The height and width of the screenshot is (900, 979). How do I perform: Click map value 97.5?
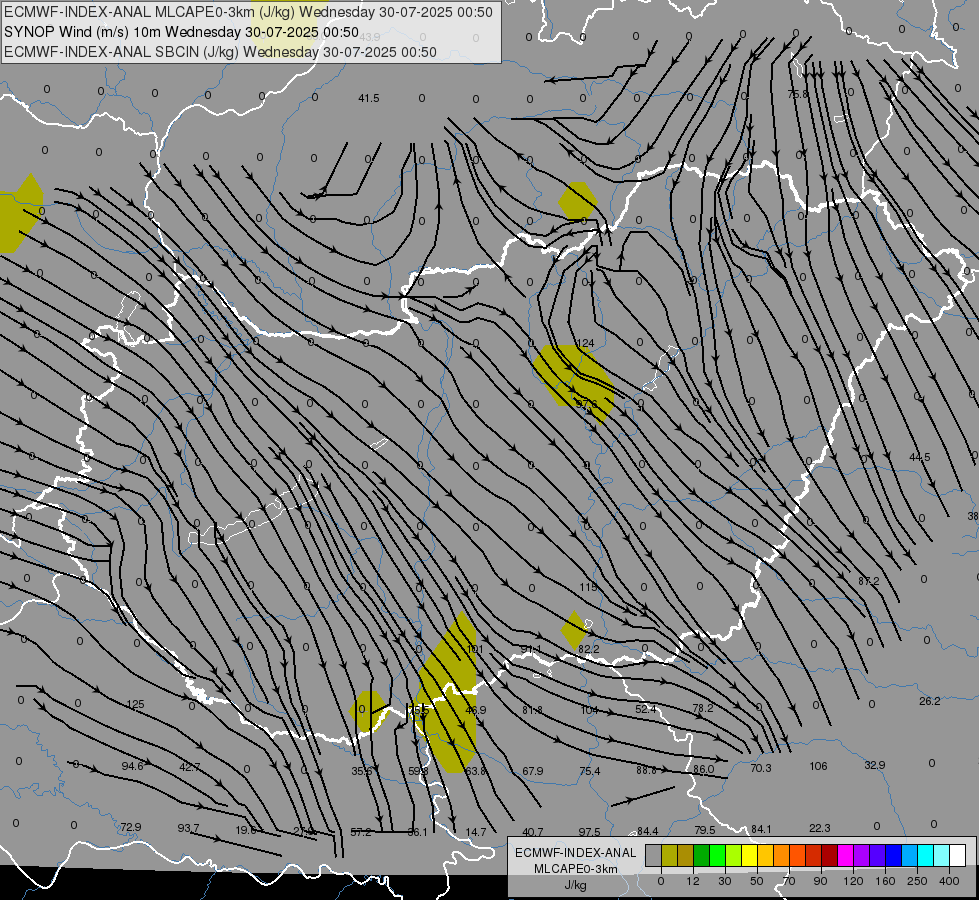(x=589, y=831)
